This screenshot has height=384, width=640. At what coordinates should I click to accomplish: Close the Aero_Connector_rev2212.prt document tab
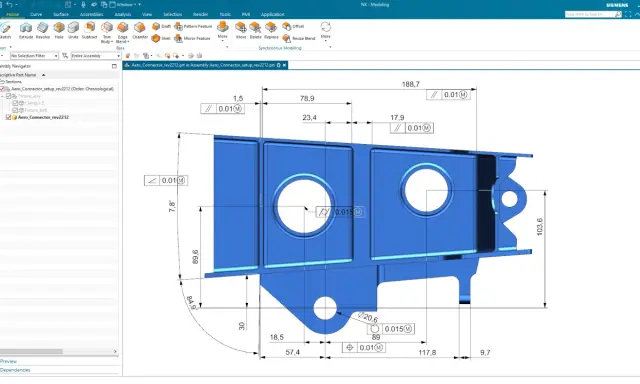pyautogui.click(x=284, y=65)
